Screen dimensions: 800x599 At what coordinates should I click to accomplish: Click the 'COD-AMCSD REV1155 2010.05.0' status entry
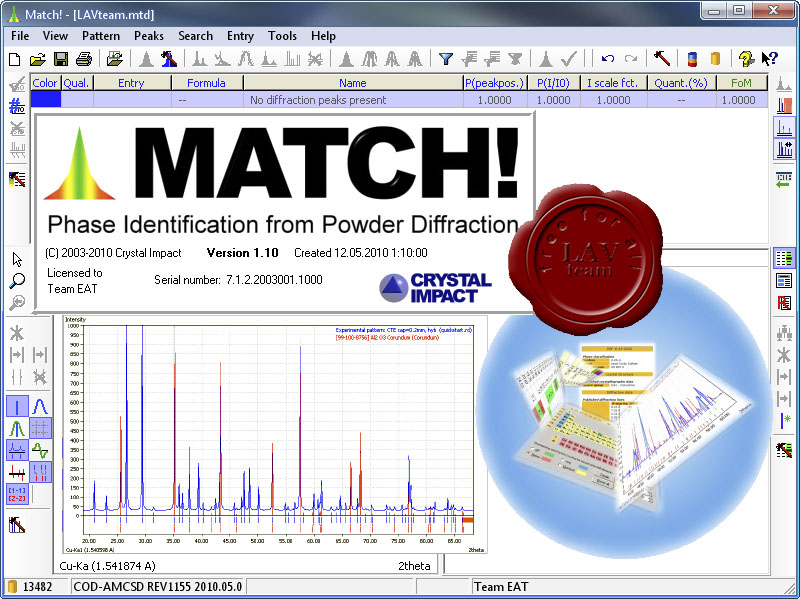pos(158,587)
